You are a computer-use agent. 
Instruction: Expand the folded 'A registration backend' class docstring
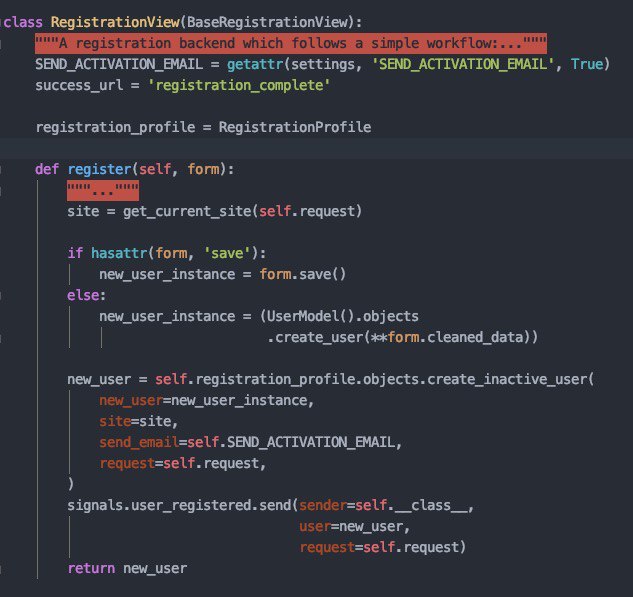pos(291,43)
